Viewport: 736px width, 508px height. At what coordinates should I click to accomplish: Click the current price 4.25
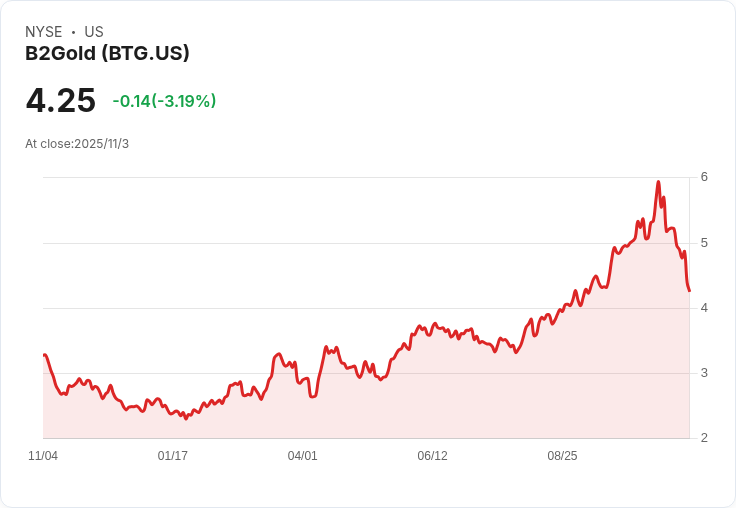61,101
